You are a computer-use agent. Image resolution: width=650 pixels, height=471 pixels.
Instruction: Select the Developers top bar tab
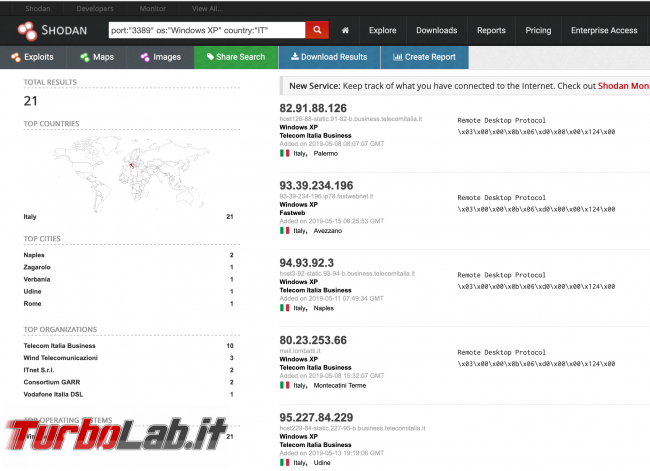[x=95, y=8]
